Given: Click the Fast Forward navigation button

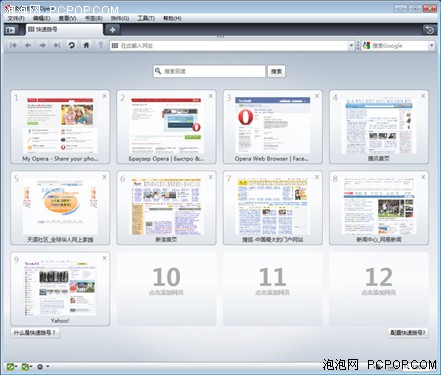Looking at the screenshot, I should click(x=57, y=45).
